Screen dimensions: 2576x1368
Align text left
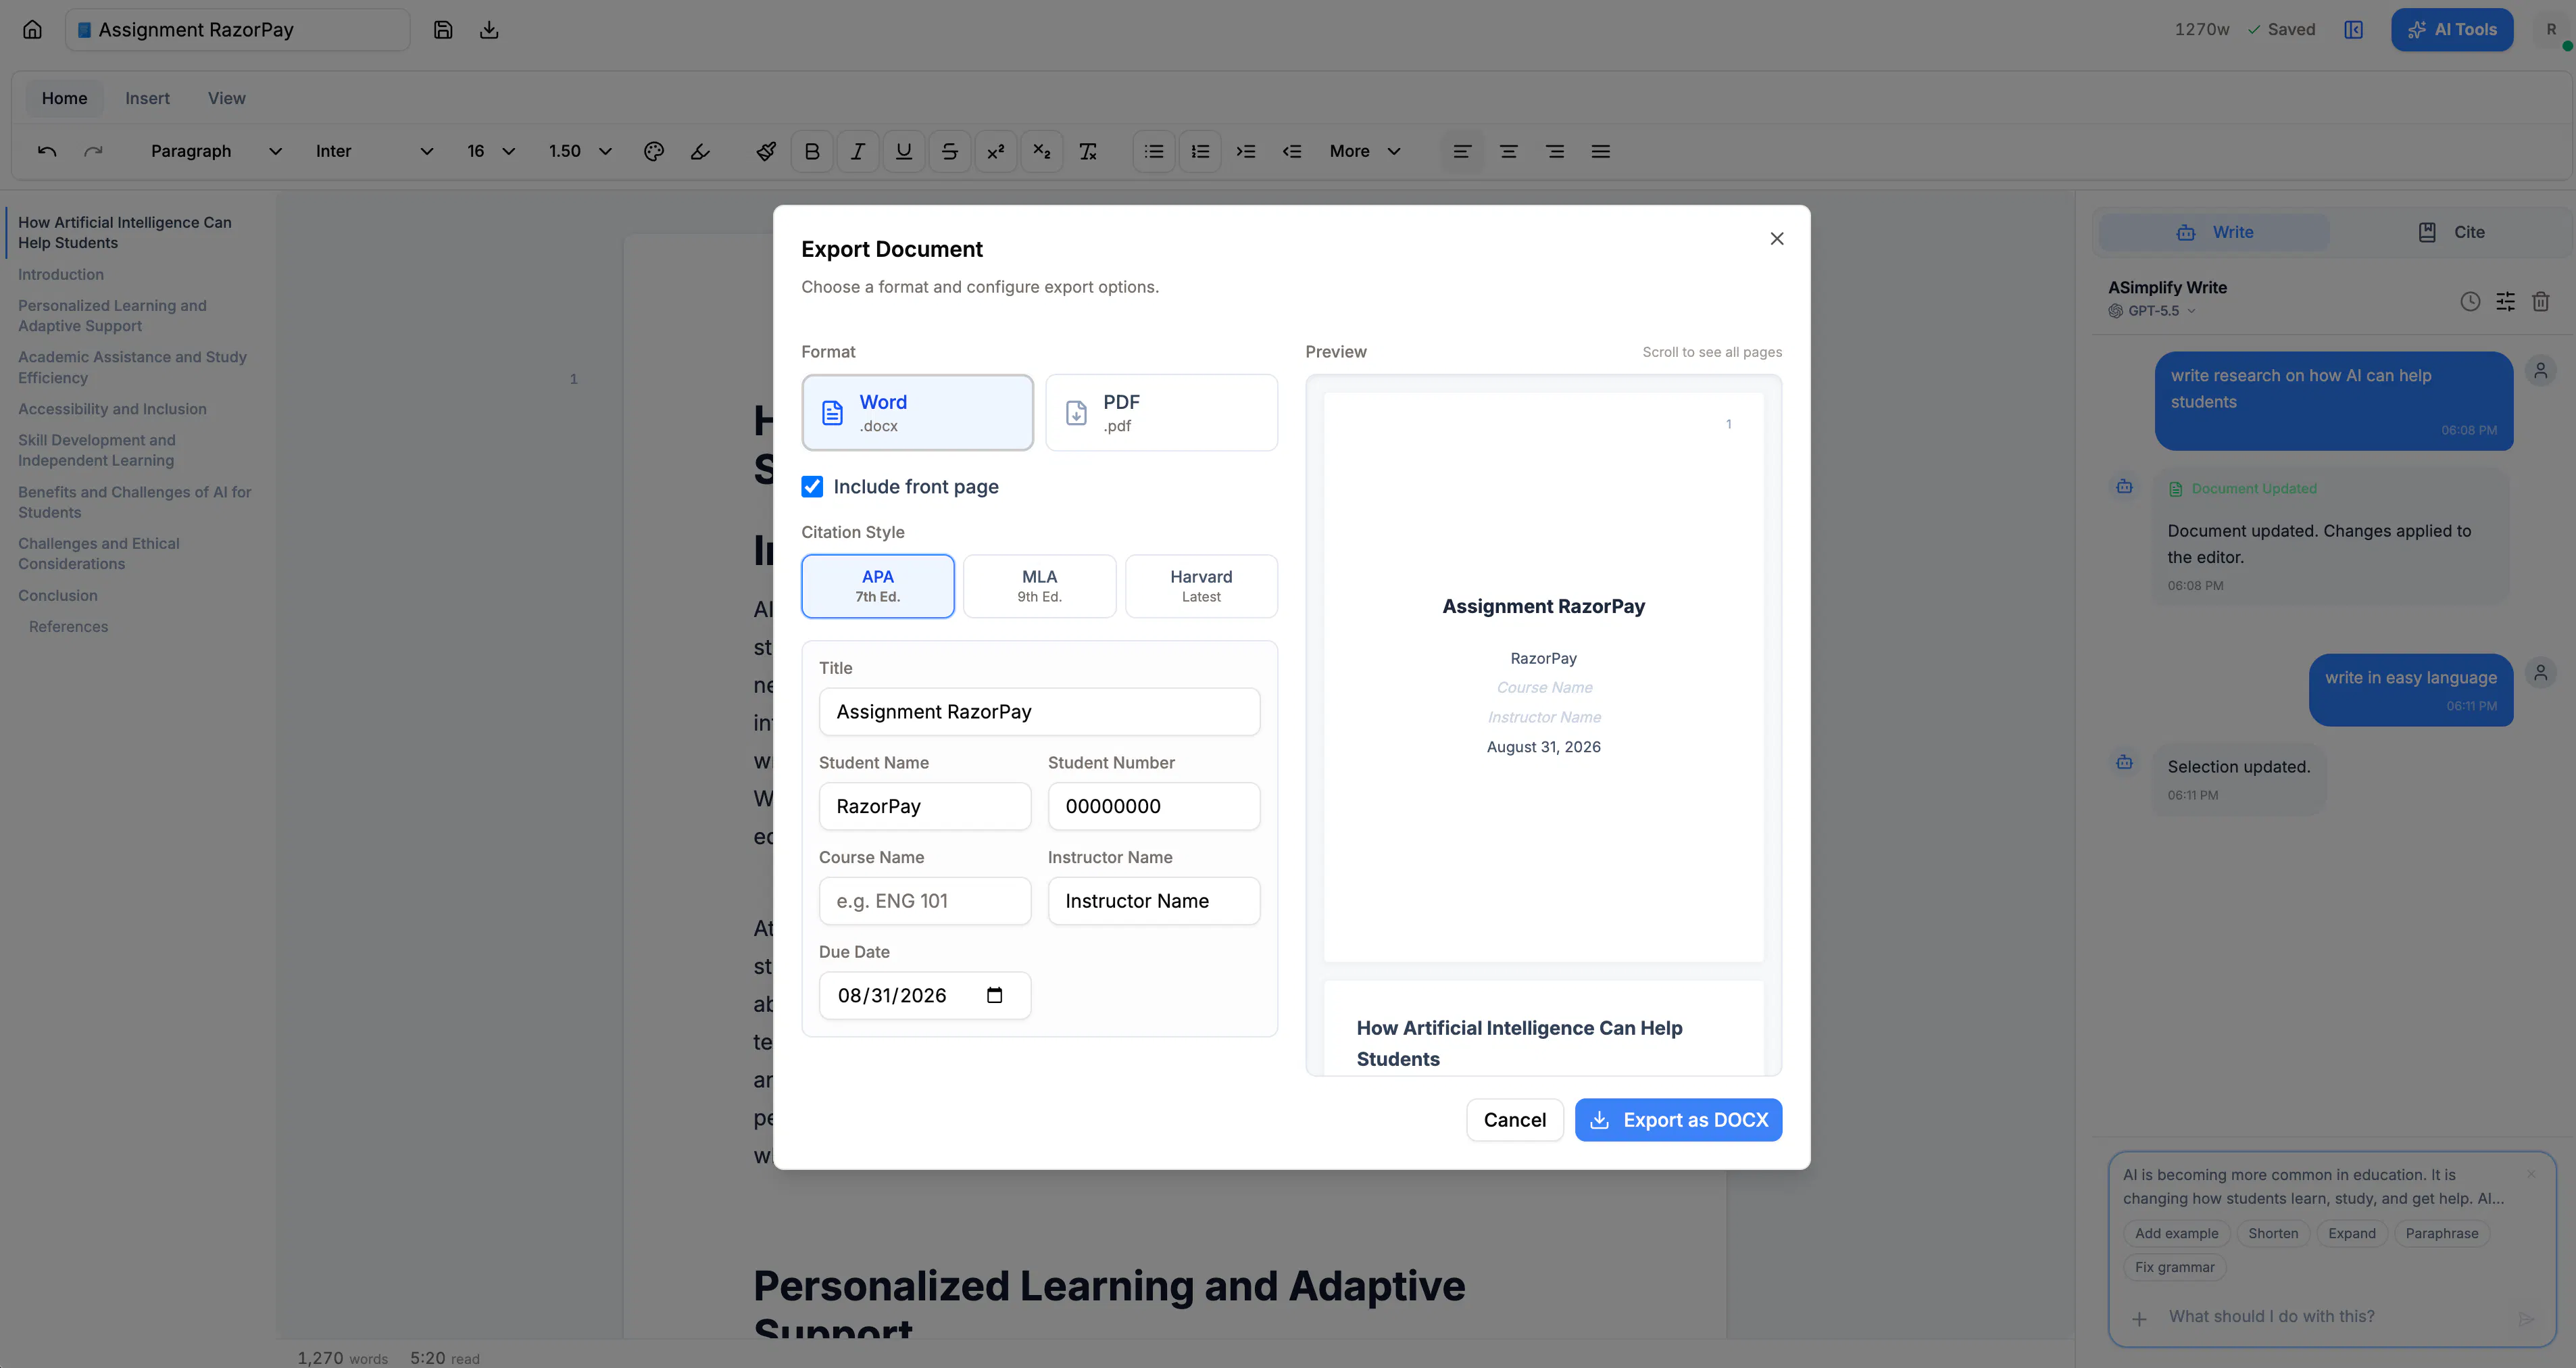pos(1462,151)
